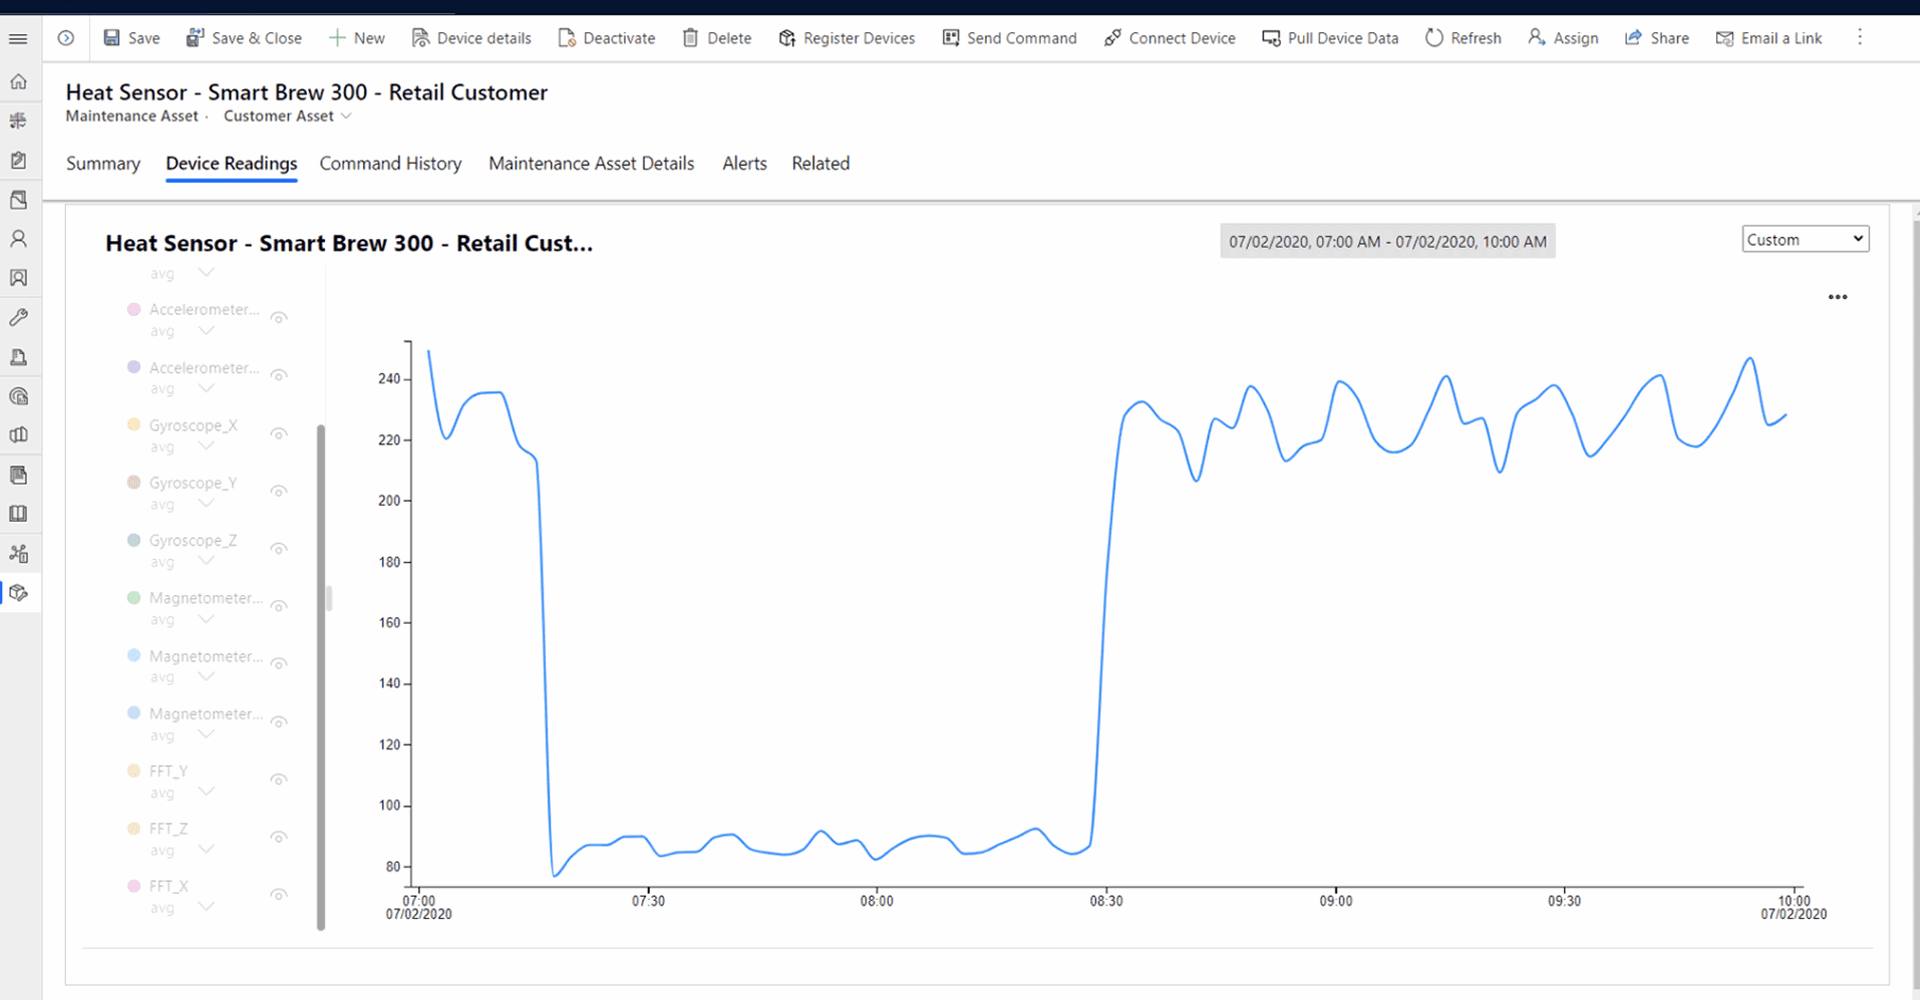Select the Device Readings tab
The width and height of the screenshot is (1920, 1000).
[231, 163]
